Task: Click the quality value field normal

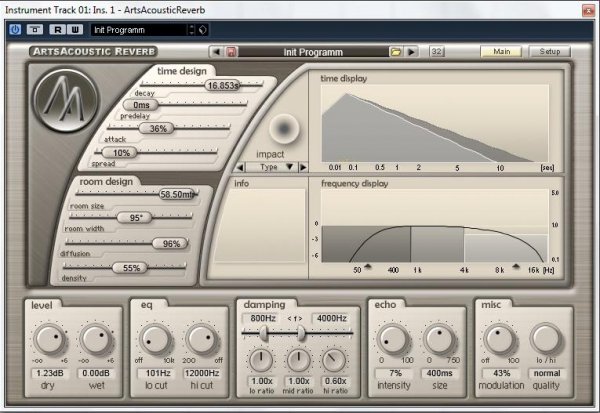Action: tap(547, 373)
